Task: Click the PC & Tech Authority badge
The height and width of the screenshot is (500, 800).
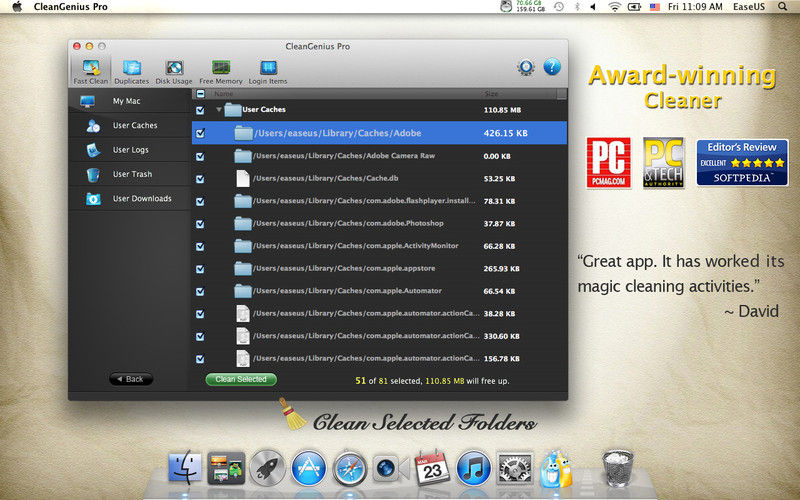Action: [663, 163]
